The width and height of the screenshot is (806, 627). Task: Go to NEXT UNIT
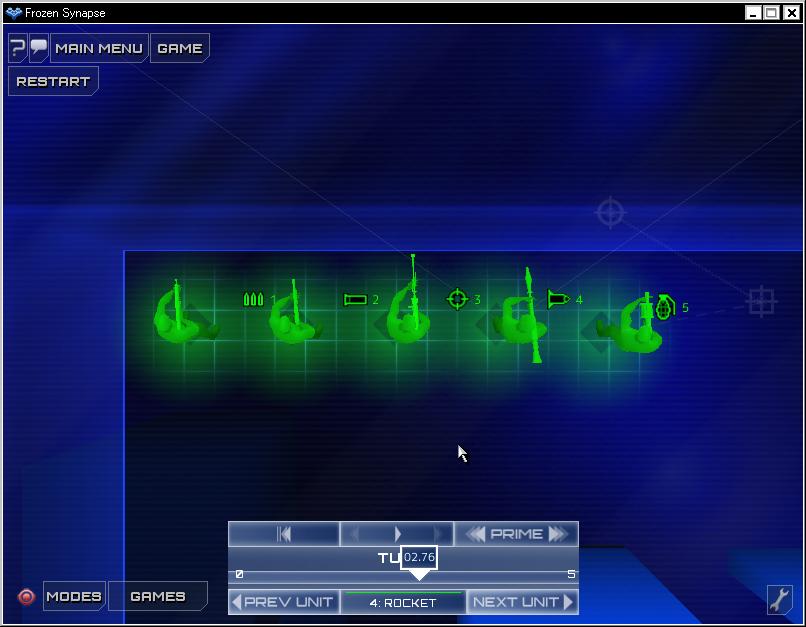(522, 602)
